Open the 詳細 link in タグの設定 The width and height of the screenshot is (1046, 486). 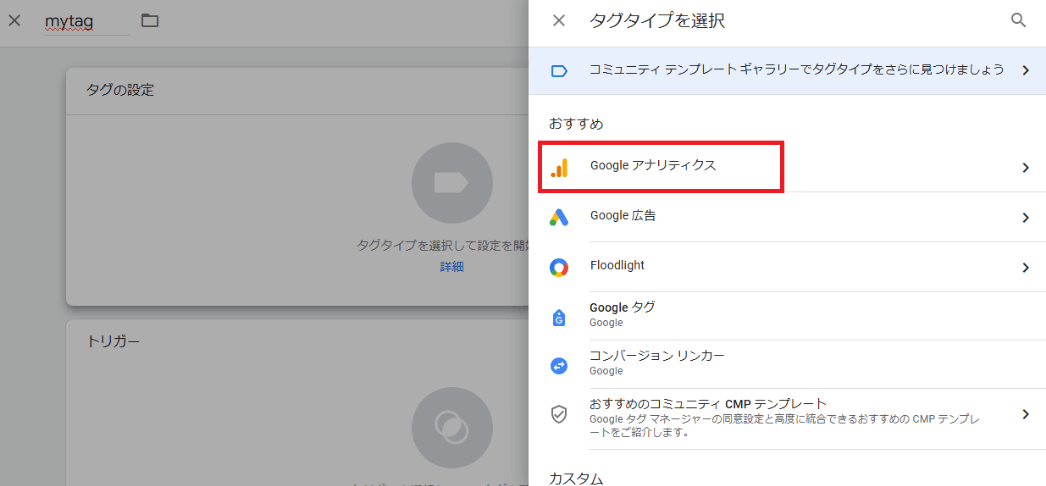pyautogui.click(x=452, y=267)
